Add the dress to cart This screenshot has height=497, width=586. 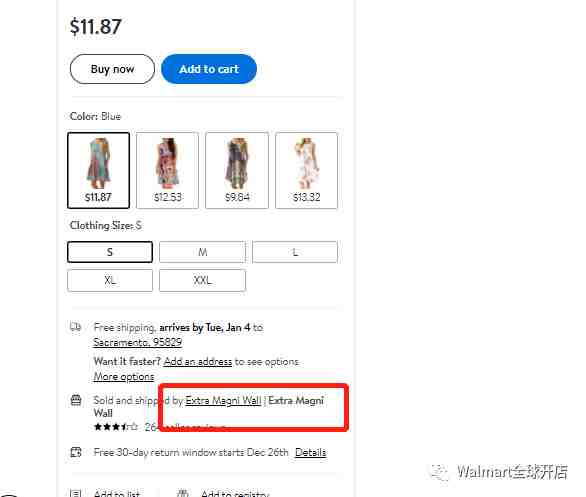(x=209, y=69)
